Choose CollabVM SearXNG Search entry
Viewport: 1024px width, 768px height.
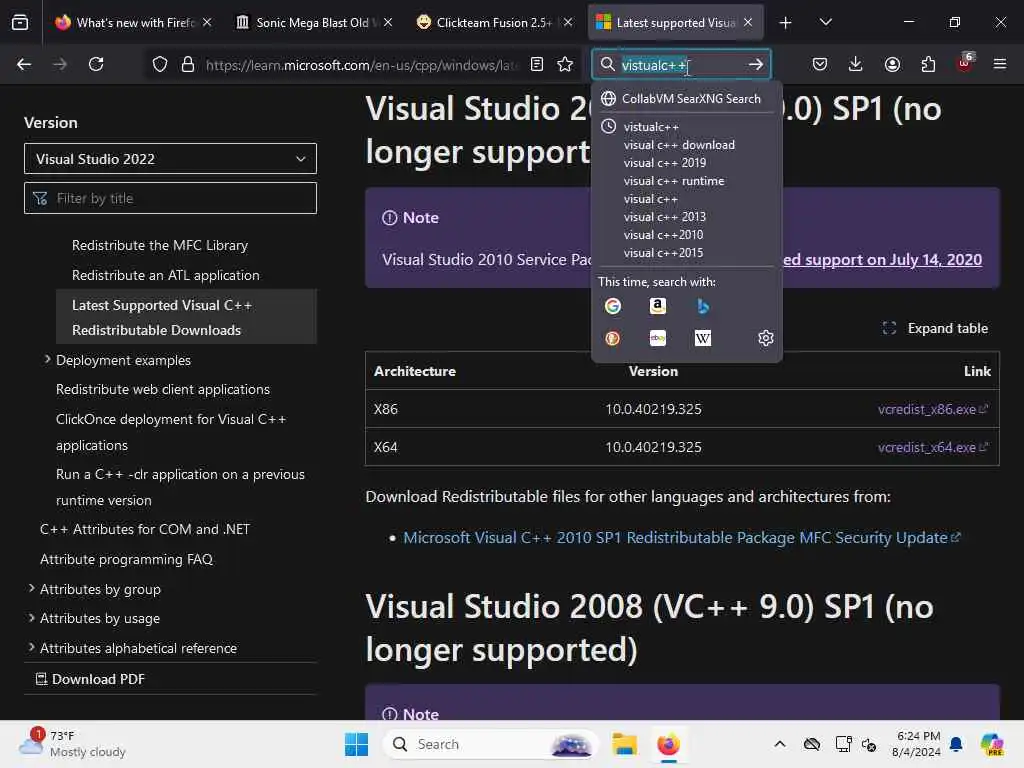tap(686, 99)
